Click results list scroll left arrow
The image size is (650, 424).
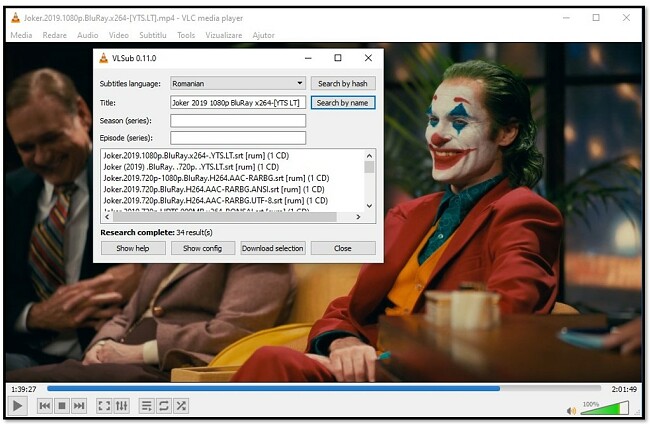coord(107,217)
